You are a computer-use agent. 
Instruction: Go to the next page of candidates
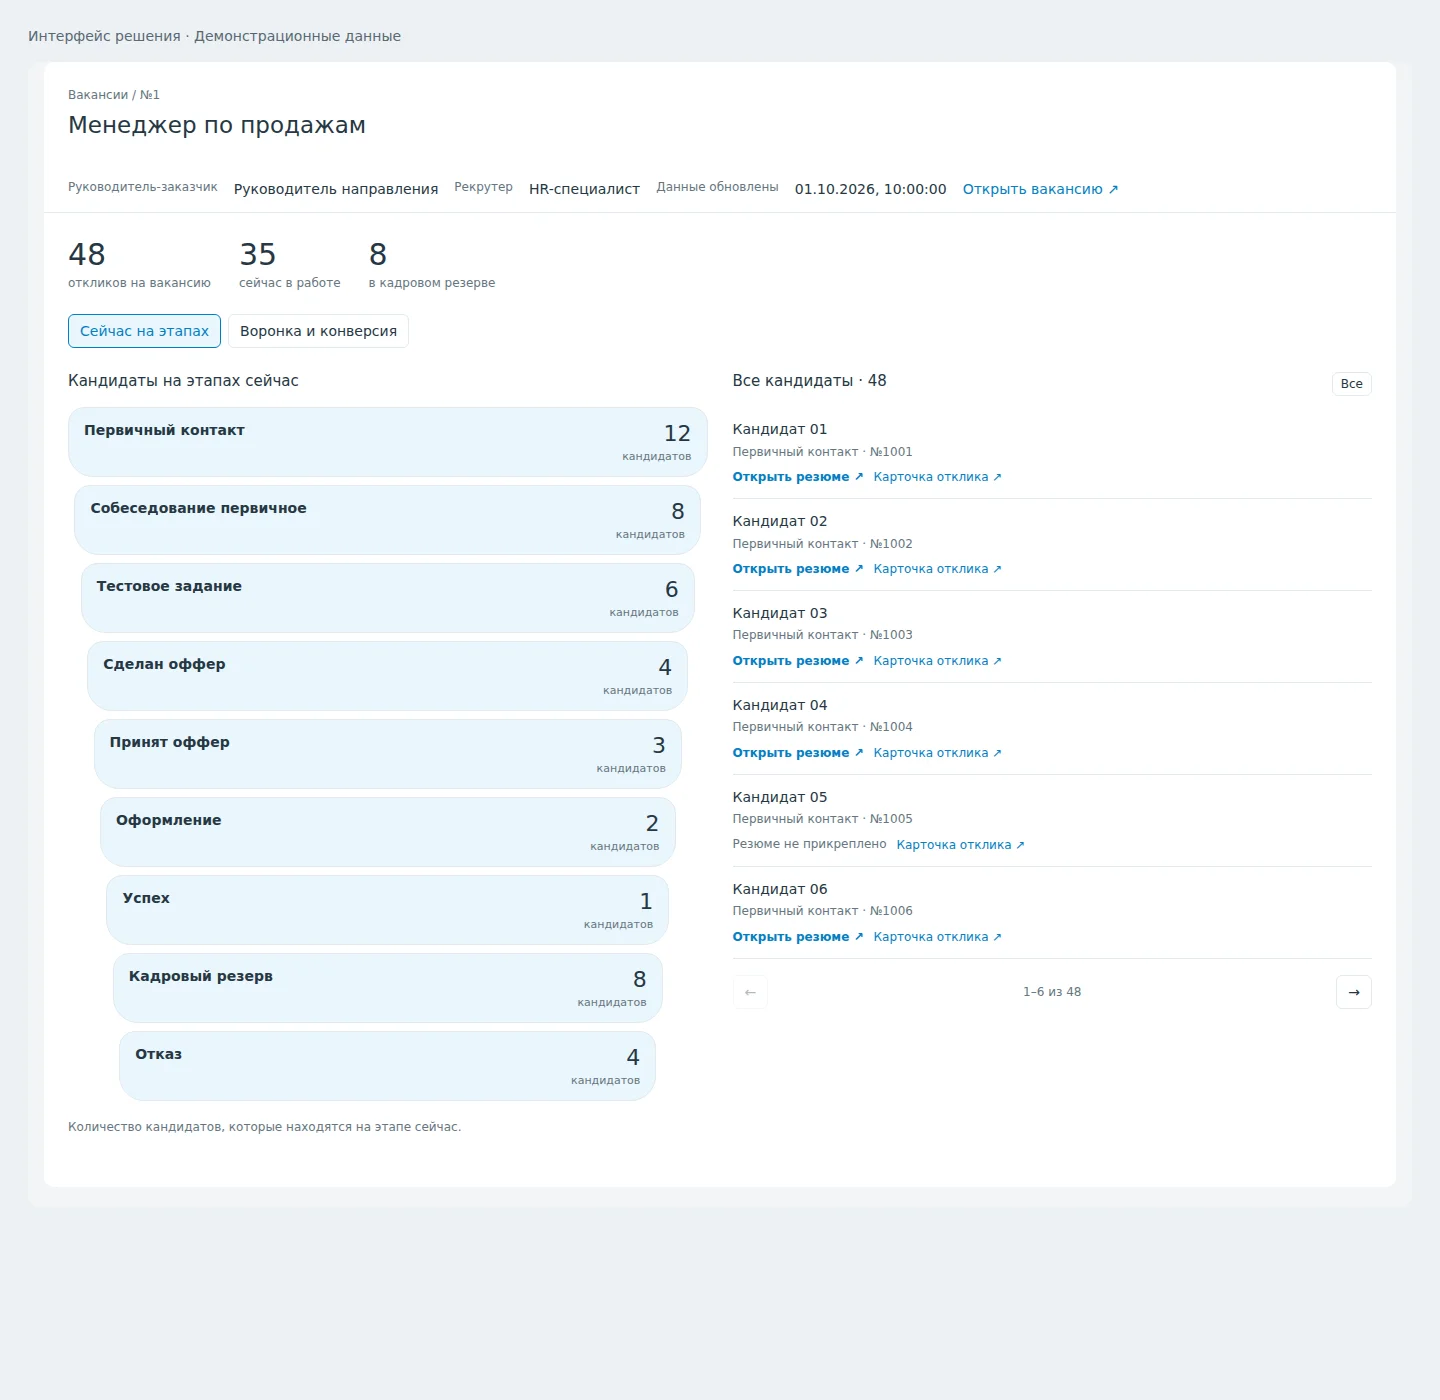pyautogui.click(x=1353, y=992)
